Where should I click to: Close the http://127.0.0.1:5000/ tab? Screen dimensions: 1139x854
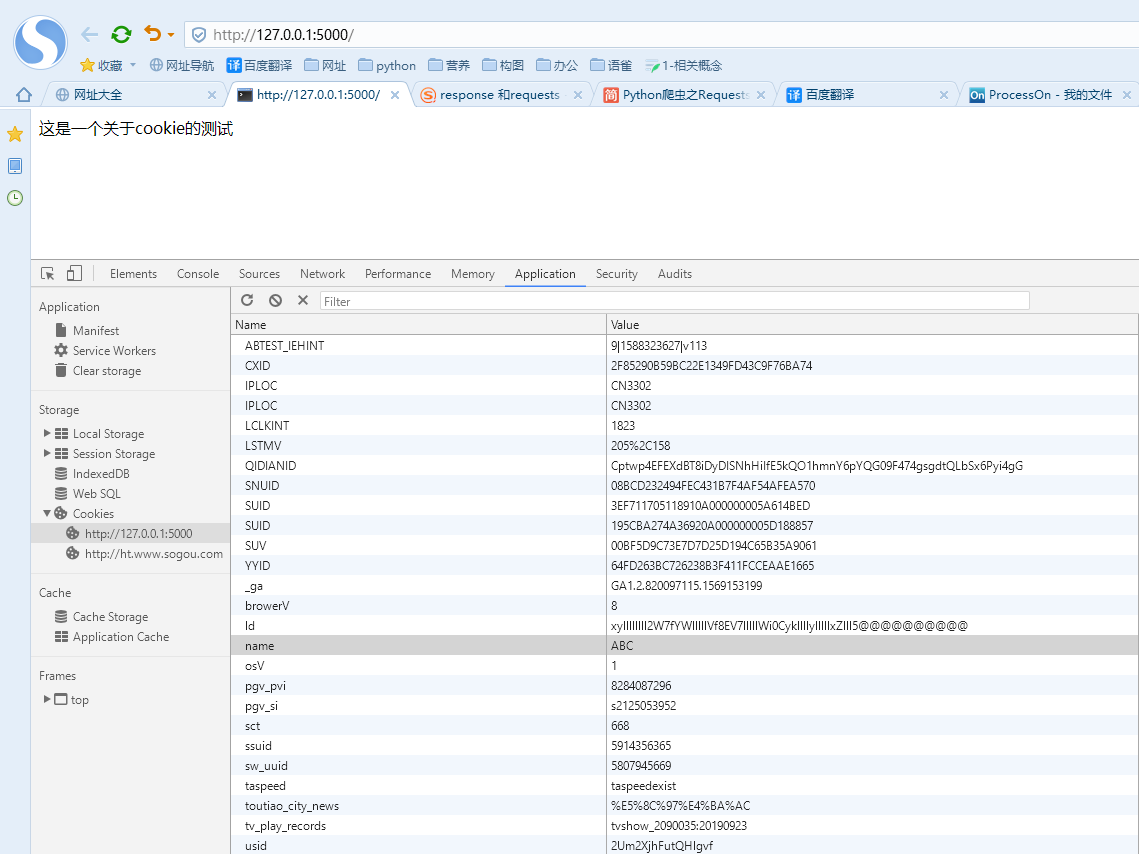point(394,95)
